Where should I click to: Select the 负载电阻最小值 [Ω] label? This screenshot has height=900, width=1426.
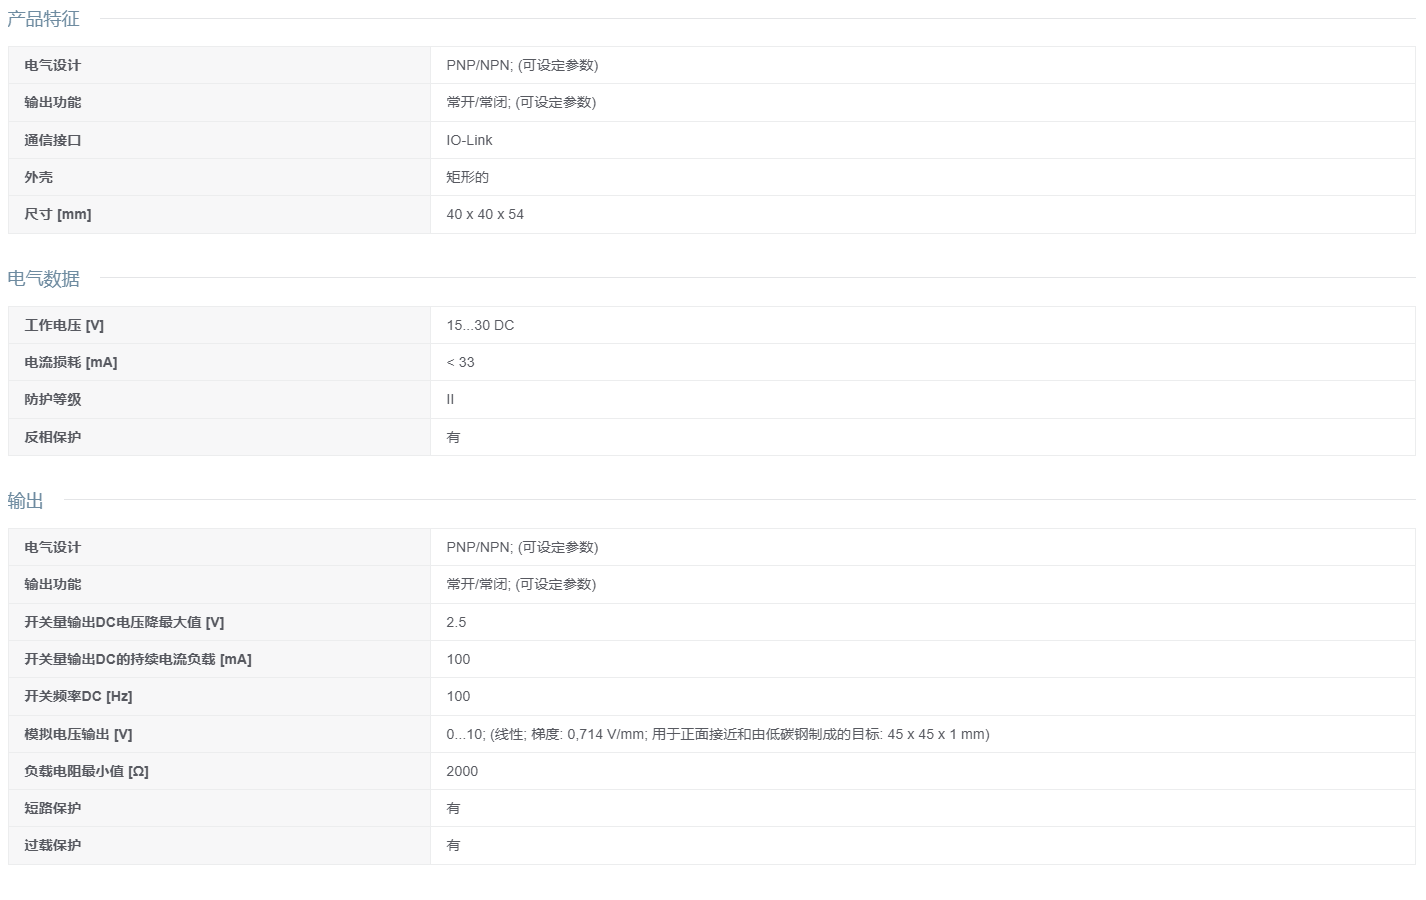(x=86, y=771)
